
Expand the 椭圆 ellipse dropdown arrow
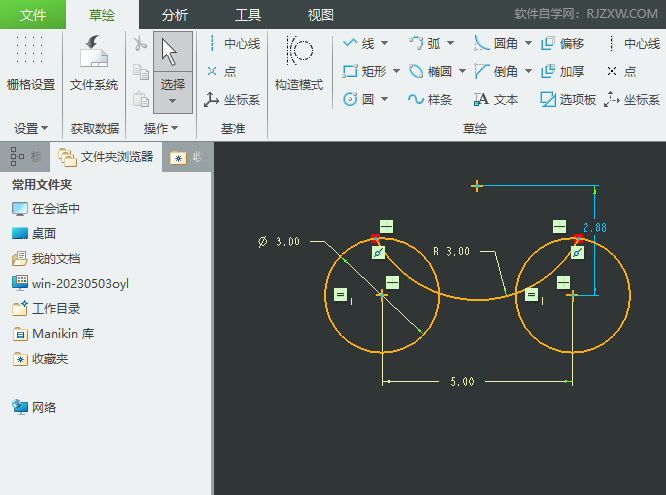463,71
